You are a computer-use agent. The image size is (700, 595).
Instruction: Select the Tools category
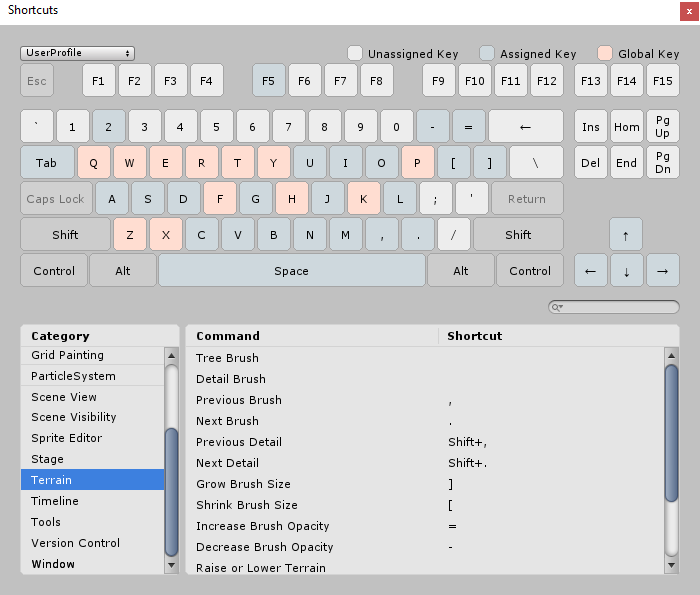92,522
